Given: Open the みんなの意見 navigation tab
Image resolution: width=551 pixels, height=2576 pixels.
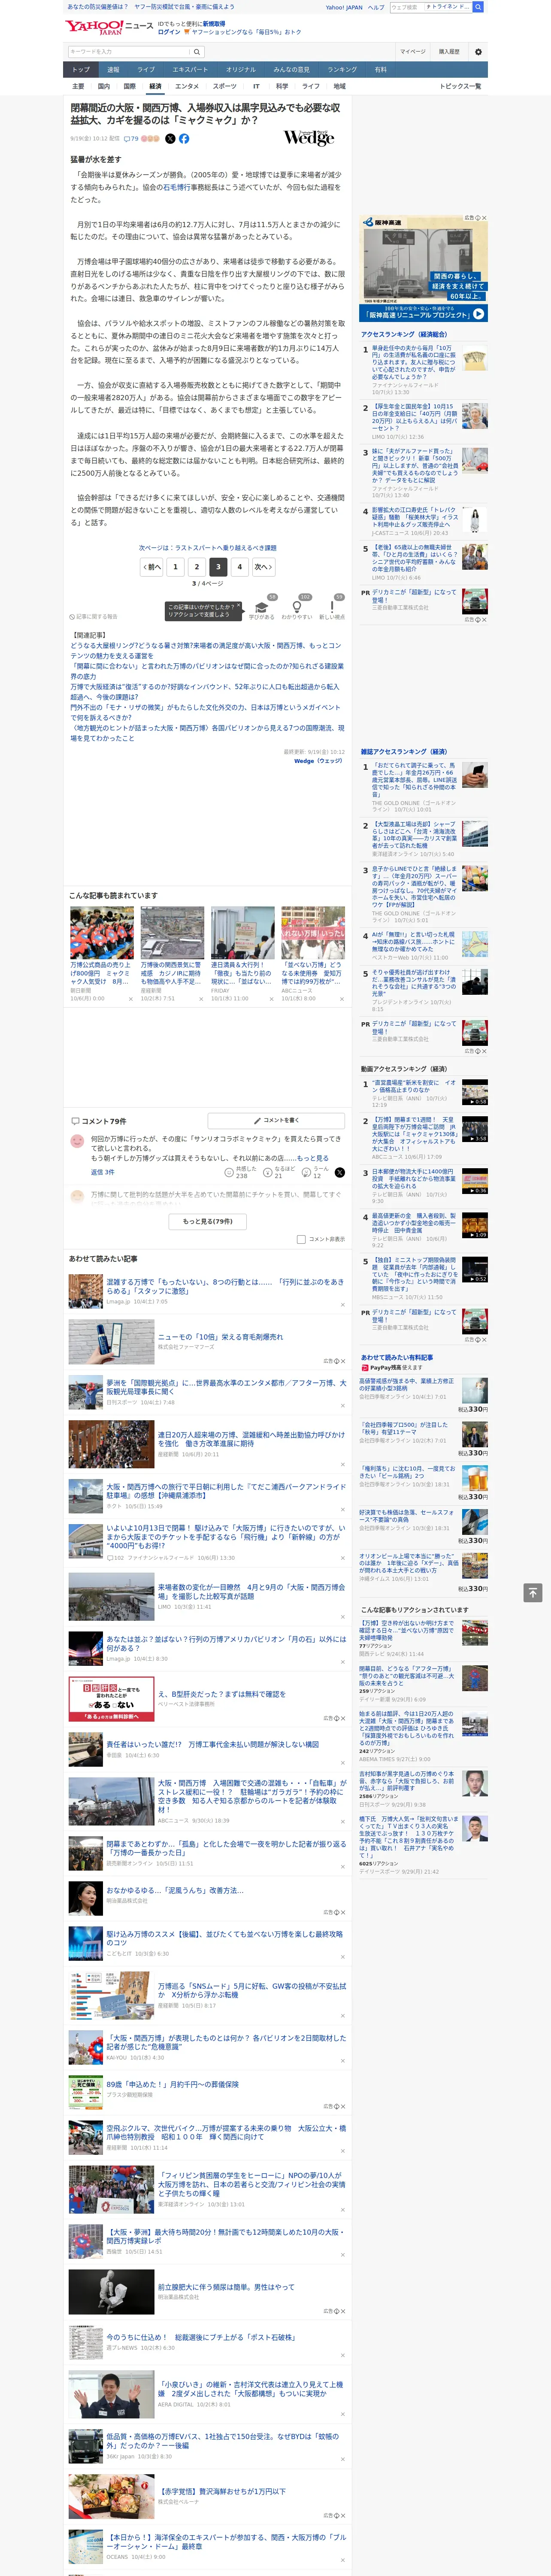Looking at the screenshot, I should 291,69.
